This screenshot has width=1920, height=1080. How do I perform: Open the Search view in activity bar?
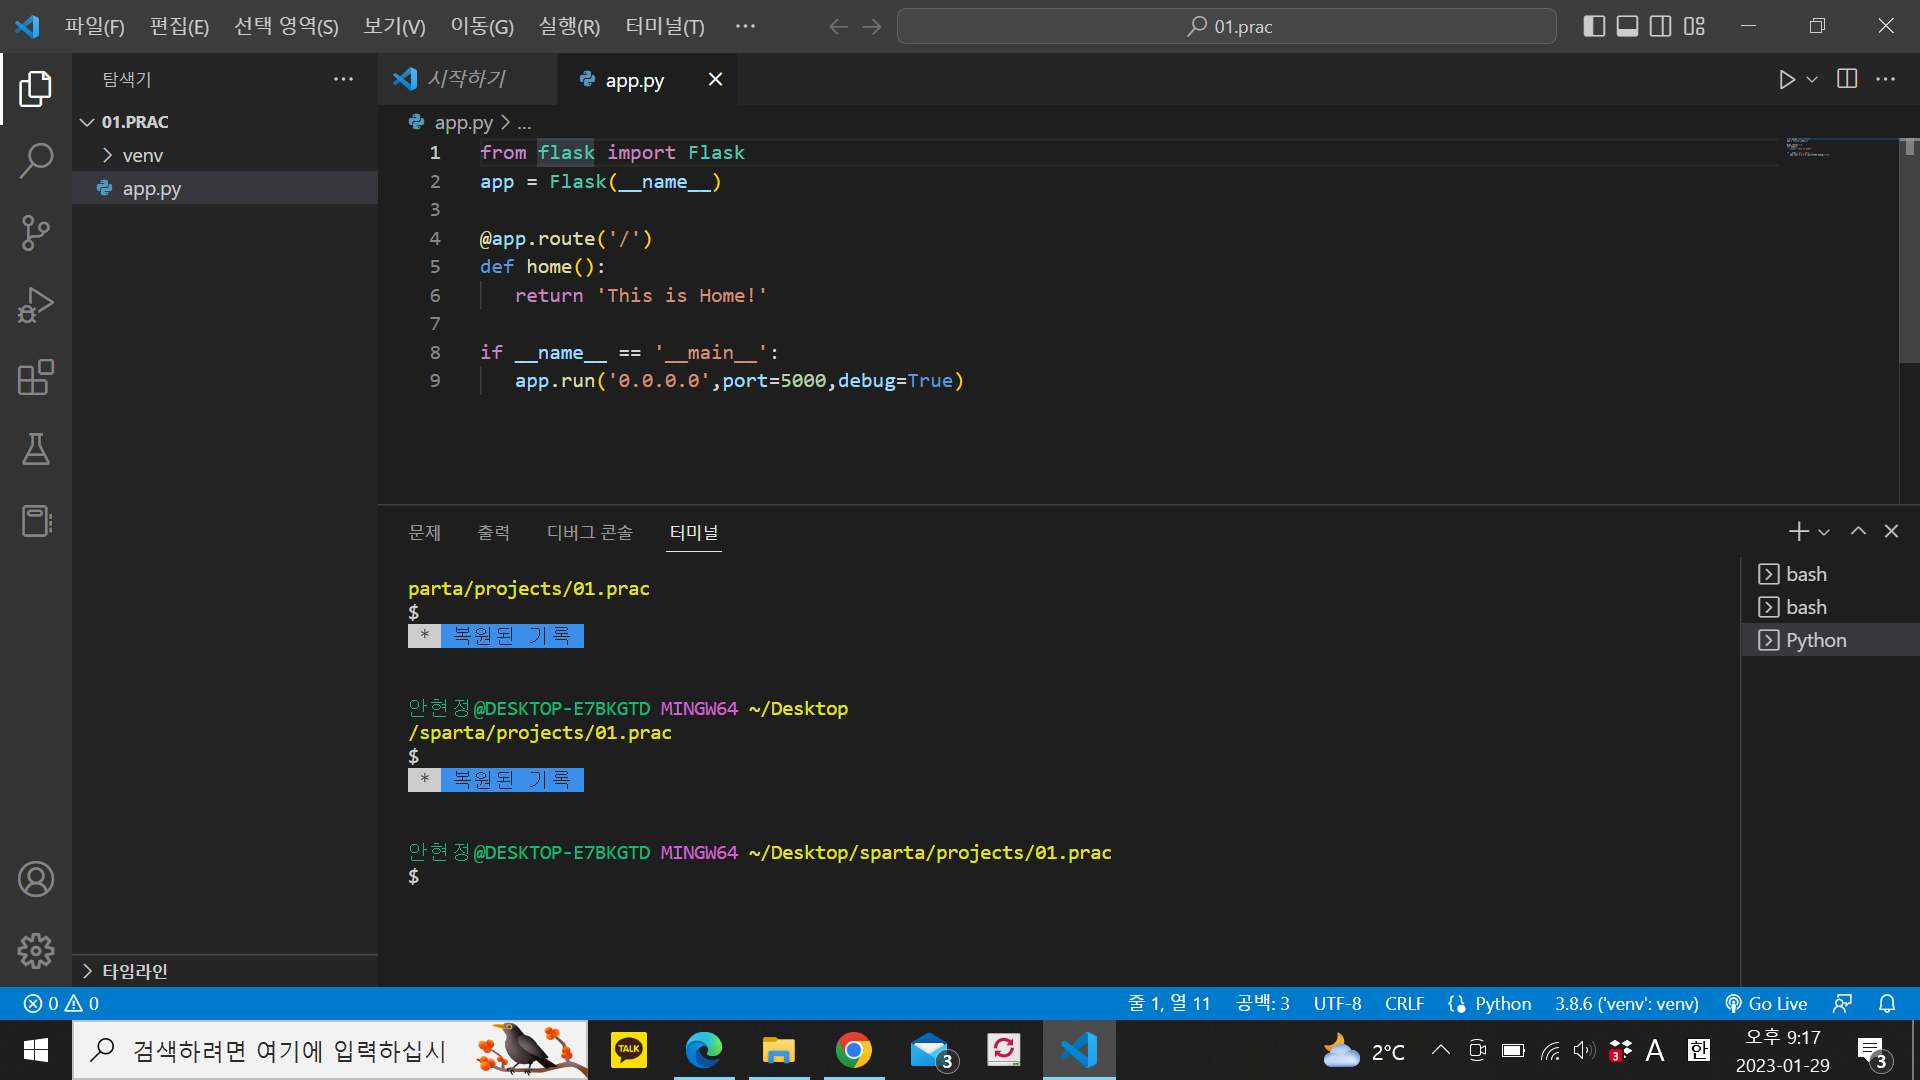[36, 161]
